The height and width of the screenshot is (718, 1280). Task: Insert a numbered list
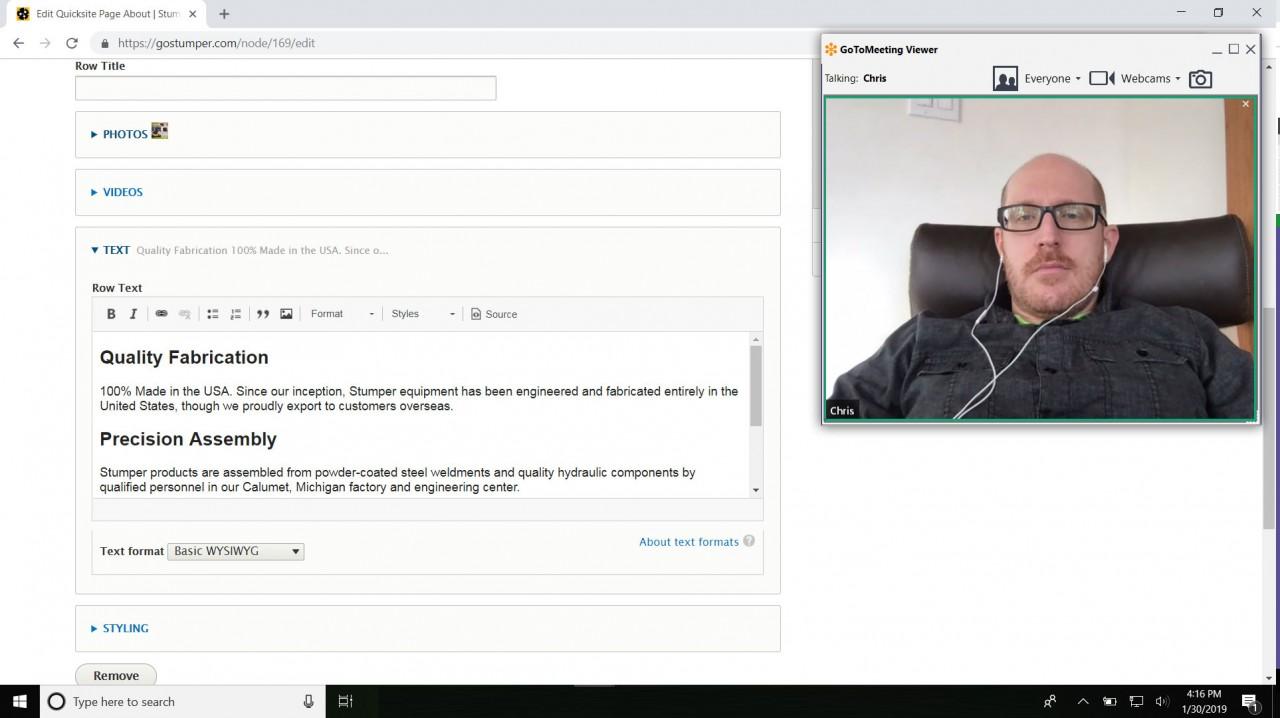click(x=235, y=314)
